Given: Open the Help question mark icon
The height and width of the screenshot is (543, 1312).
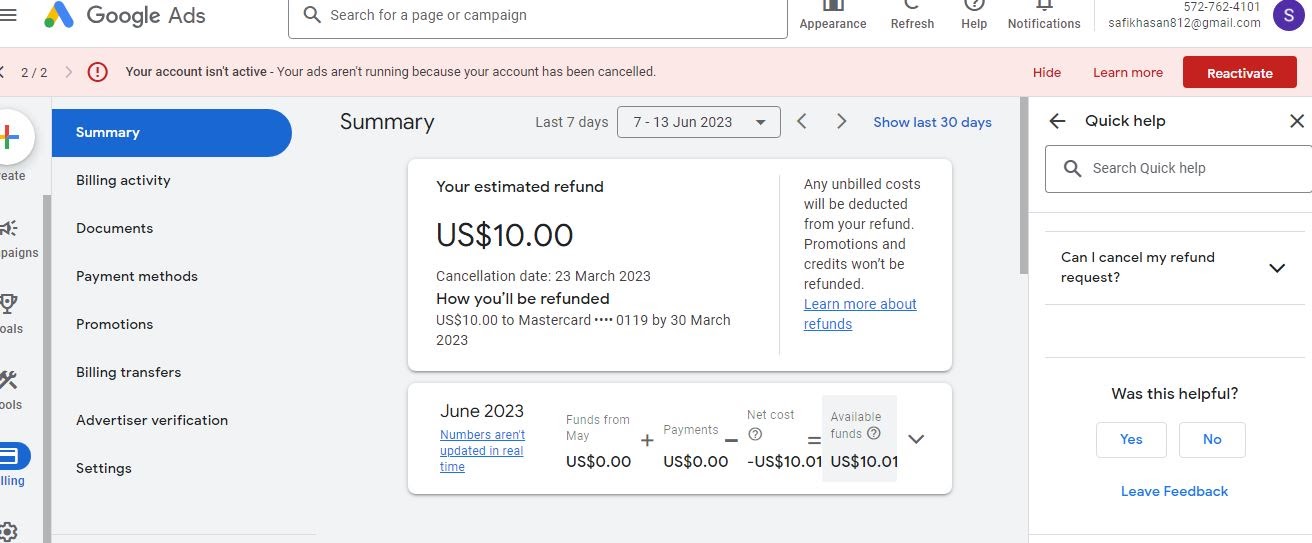Looking at the screenshot, I should [x=973, y=5].
